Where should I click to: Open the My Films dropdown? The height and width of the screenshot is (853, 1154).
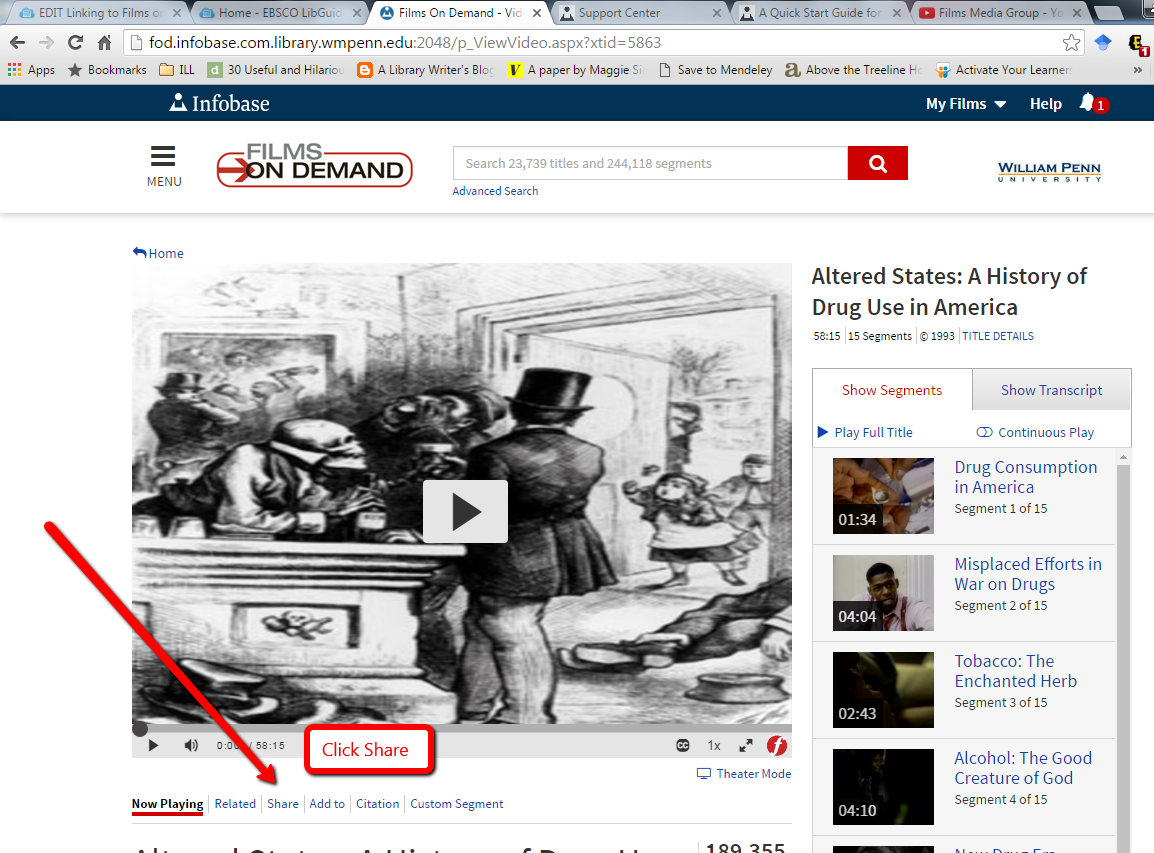coord(965,103)
